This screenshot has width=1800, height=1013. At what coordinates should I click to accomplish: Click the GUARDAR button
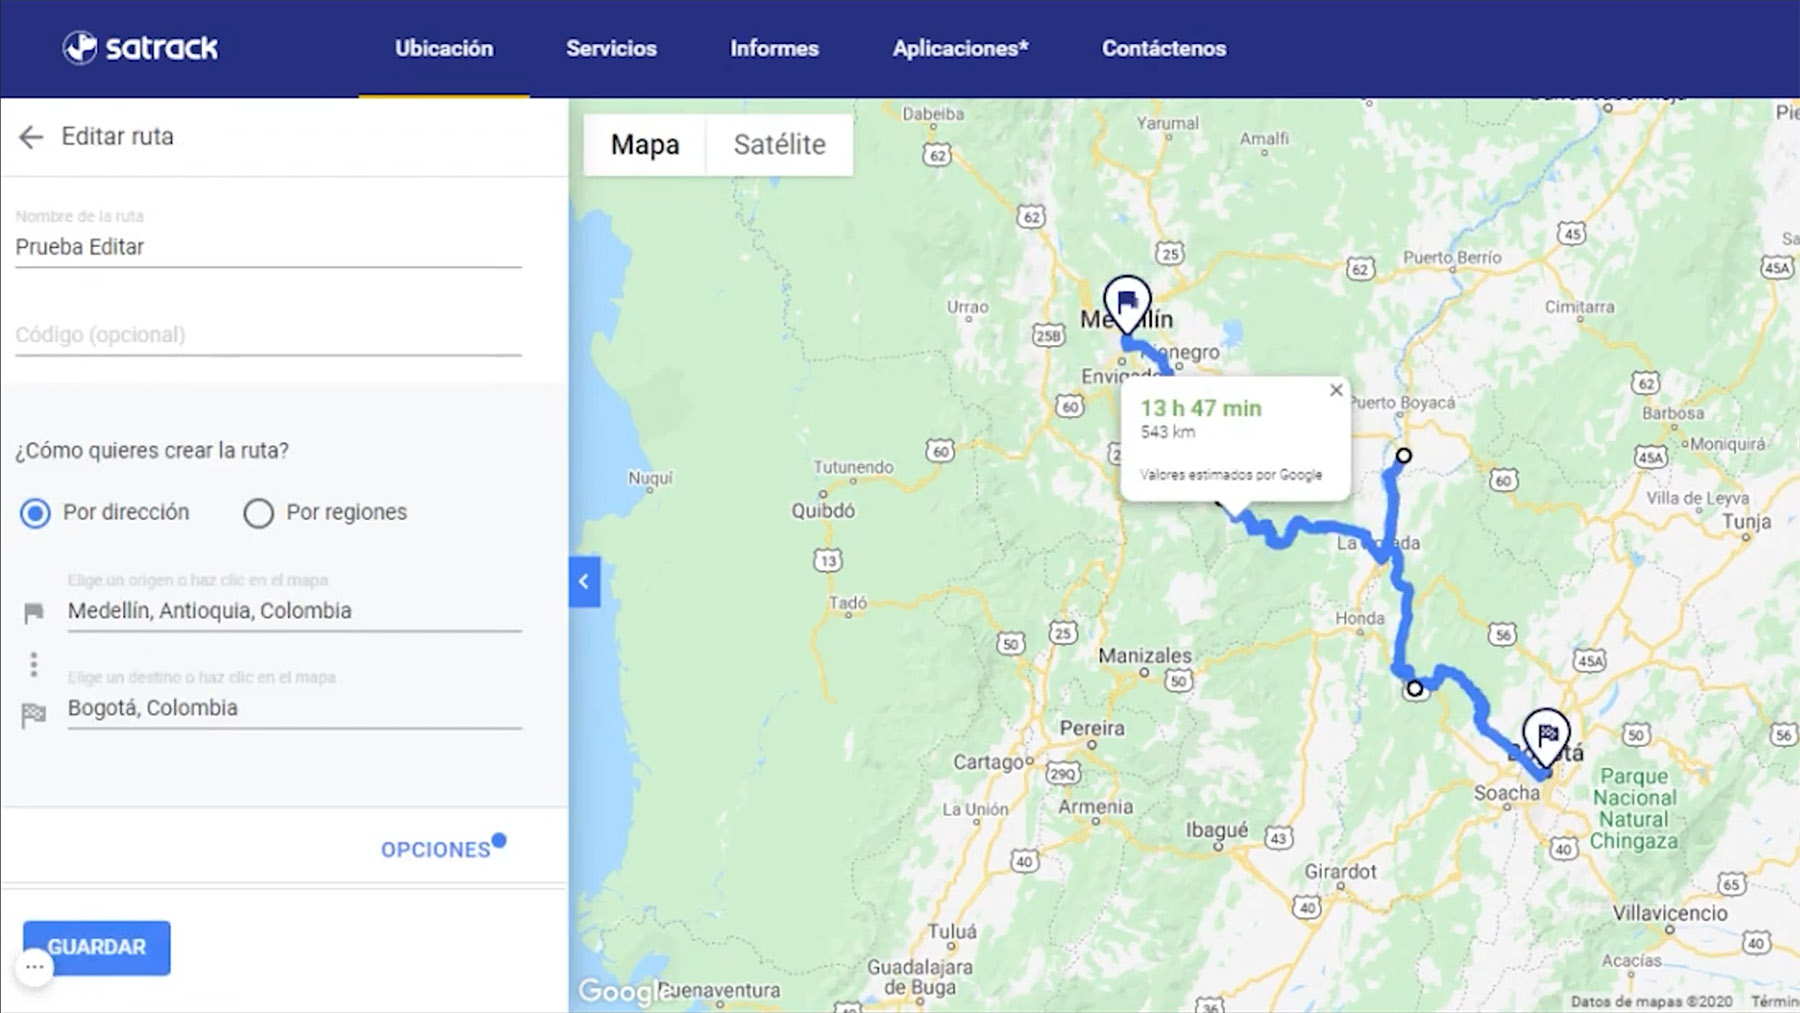tap(97, 947)
